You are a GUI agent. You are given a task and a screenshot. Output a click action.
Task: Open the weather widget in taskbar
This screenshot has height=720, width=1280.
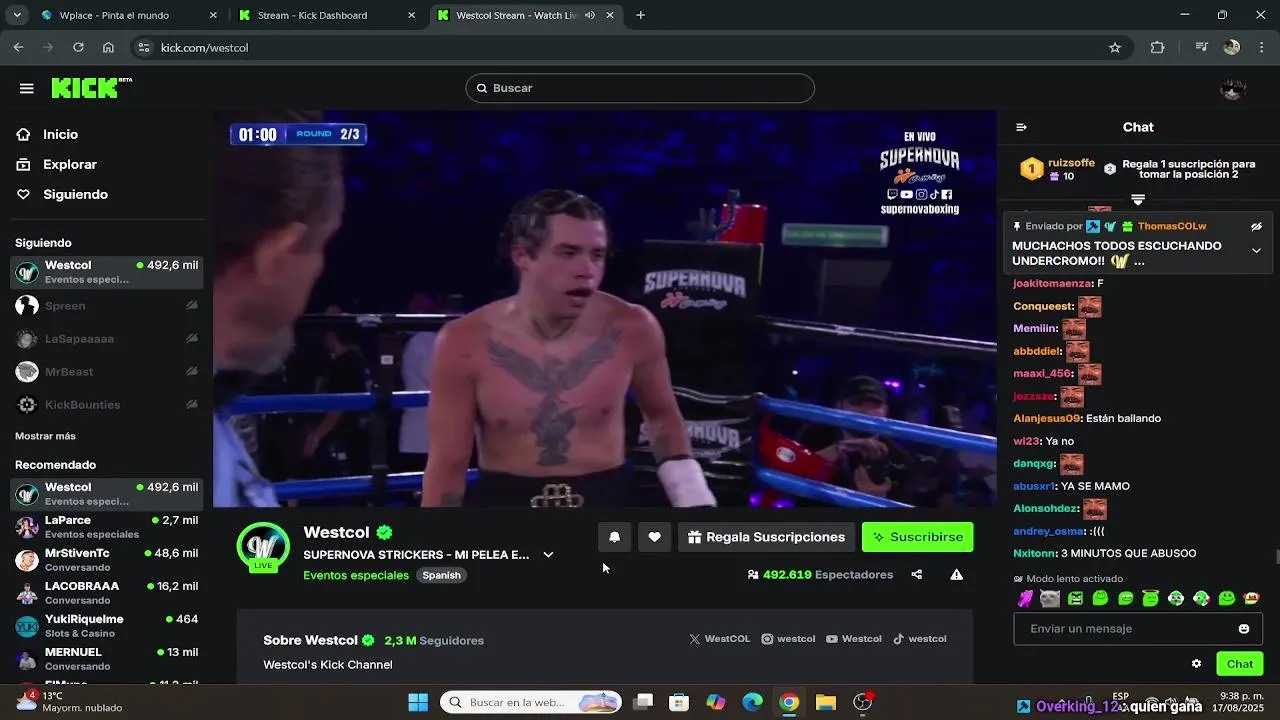[70, 702]
